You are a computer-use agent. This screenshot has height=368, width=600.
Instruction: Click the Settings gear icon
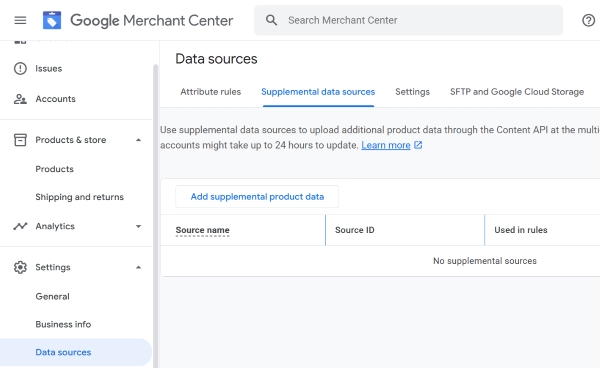pos(20,267)
